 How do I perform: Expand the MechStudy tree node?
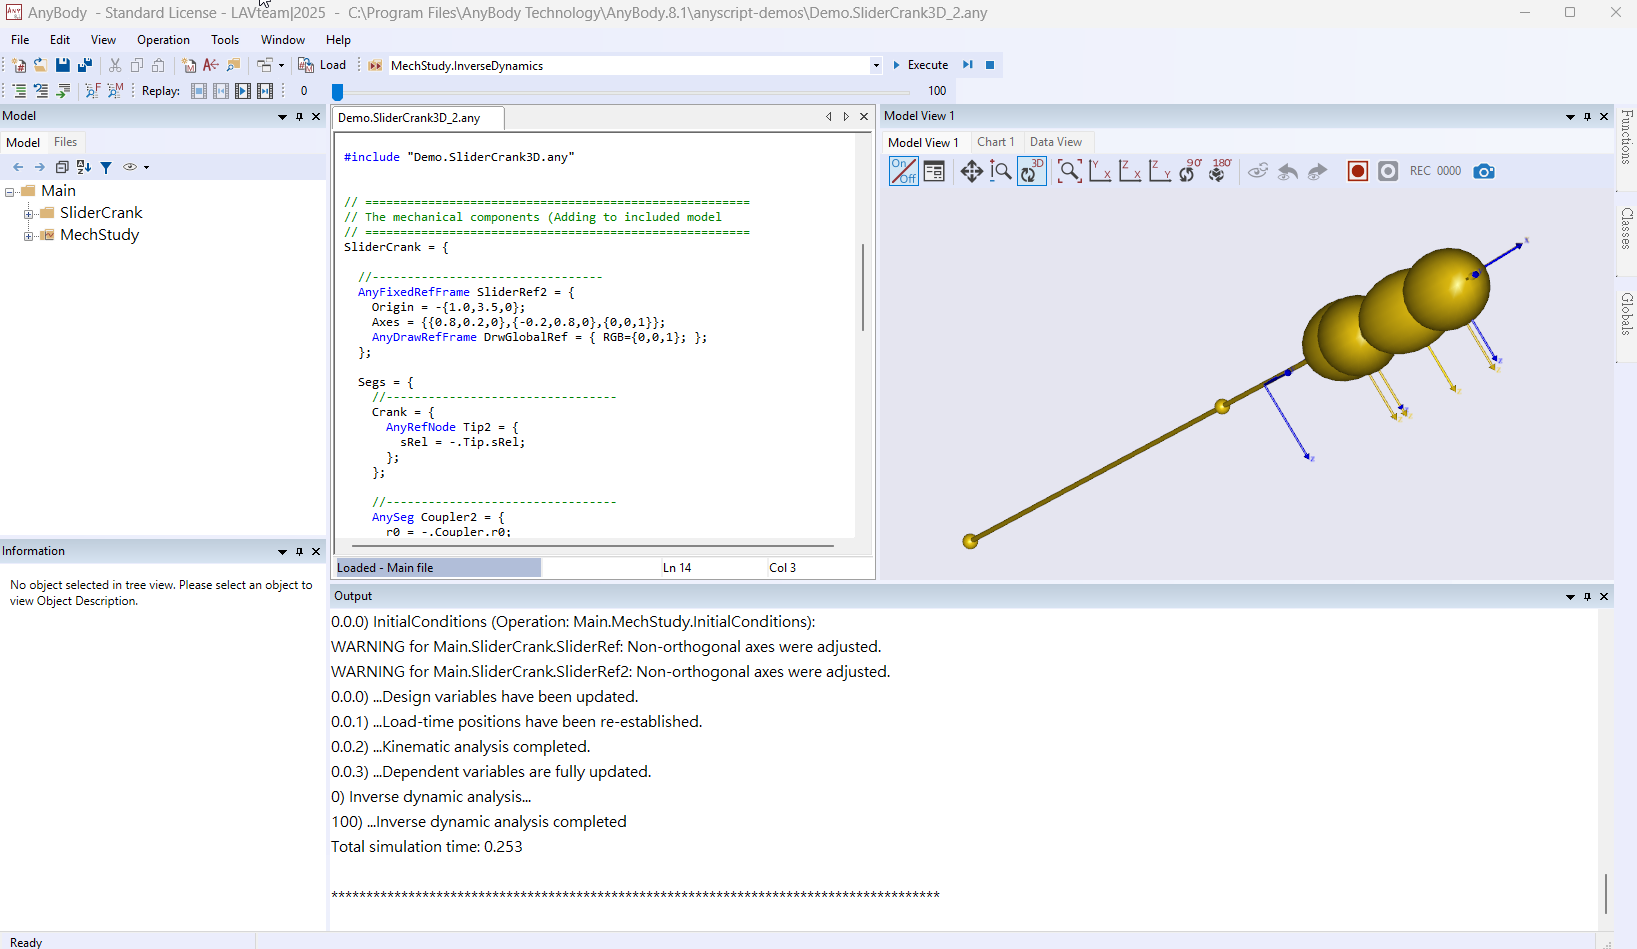[29, 235]
